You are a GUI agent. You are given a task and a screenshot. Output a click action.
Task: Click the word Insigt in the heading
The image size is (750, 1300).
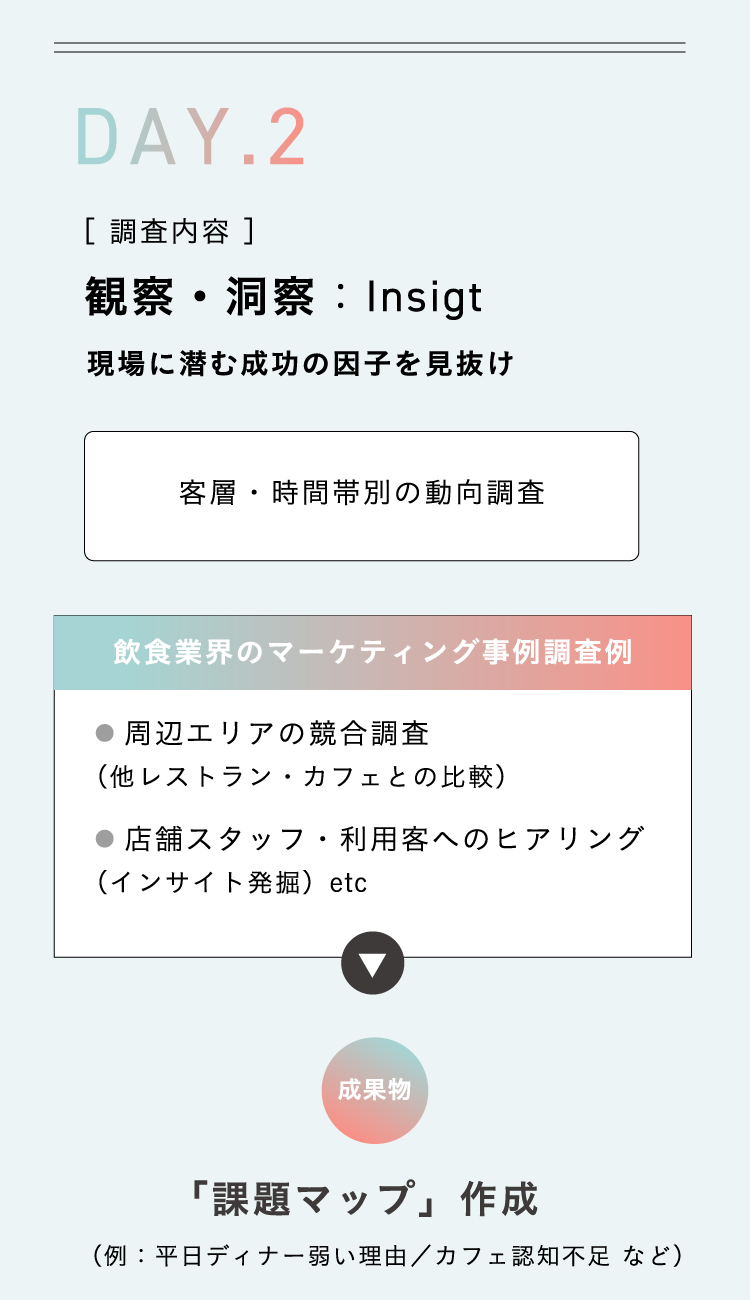pos(424,297)
